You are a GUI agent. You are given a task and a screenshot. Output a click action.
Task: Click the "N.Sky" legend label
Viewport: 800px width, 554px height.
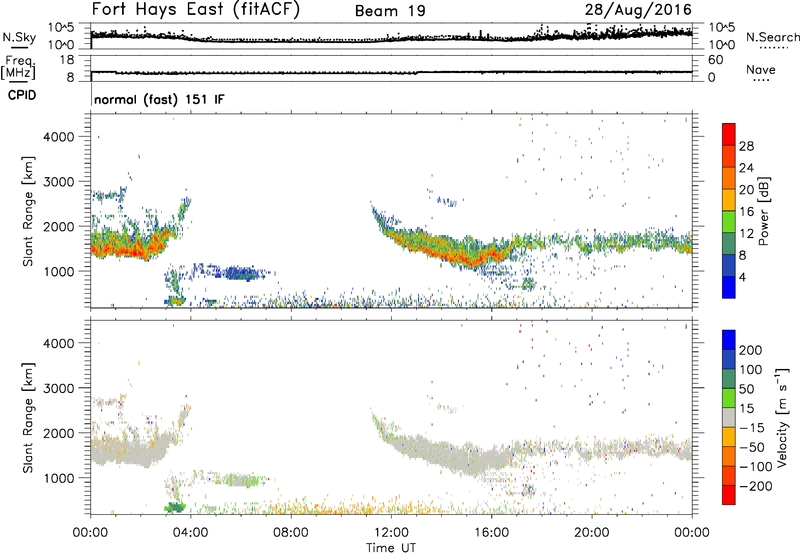(x=19, y=37)
